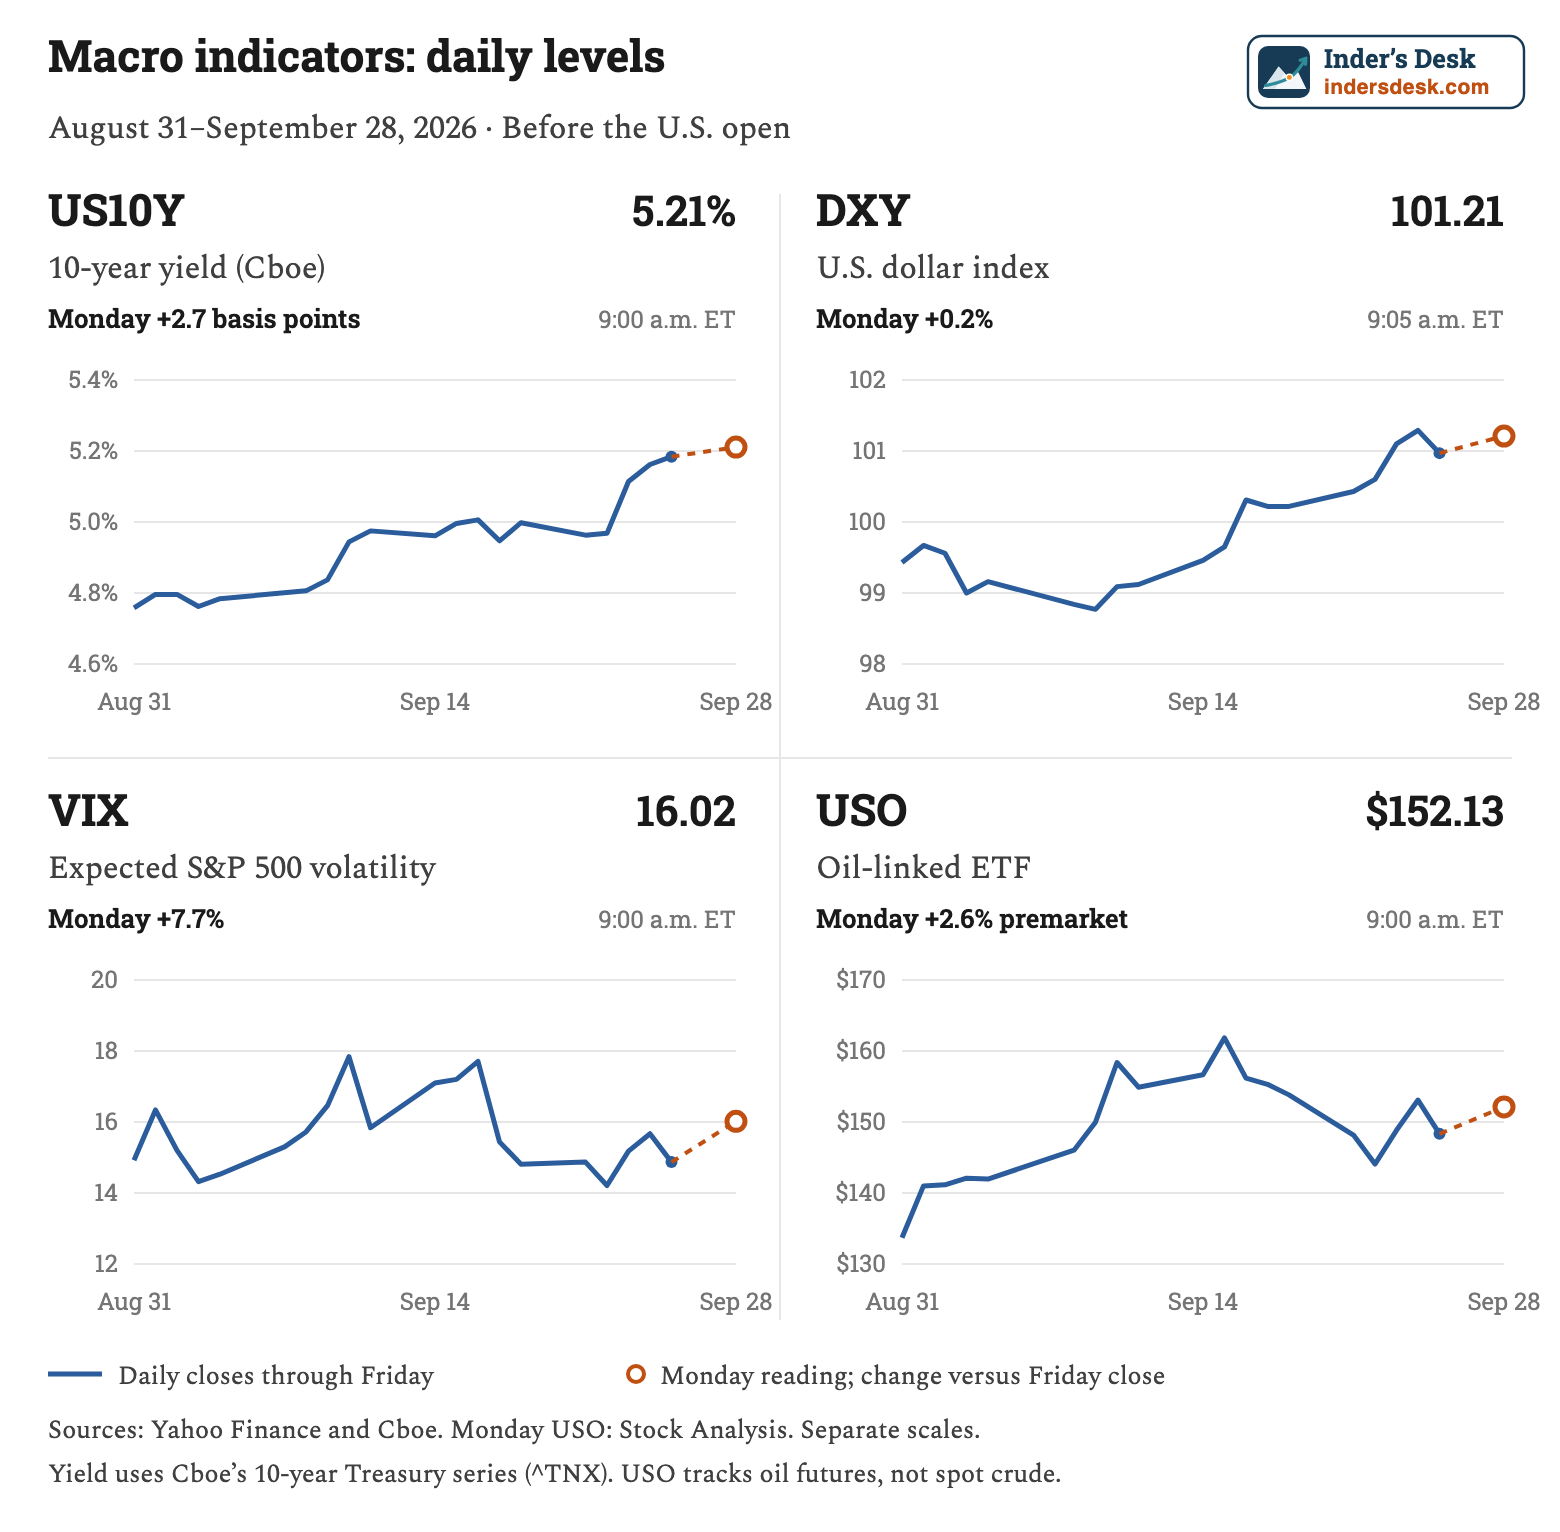
Task: Click the USO Friday close dot
Action: tap(1440, 1133)
